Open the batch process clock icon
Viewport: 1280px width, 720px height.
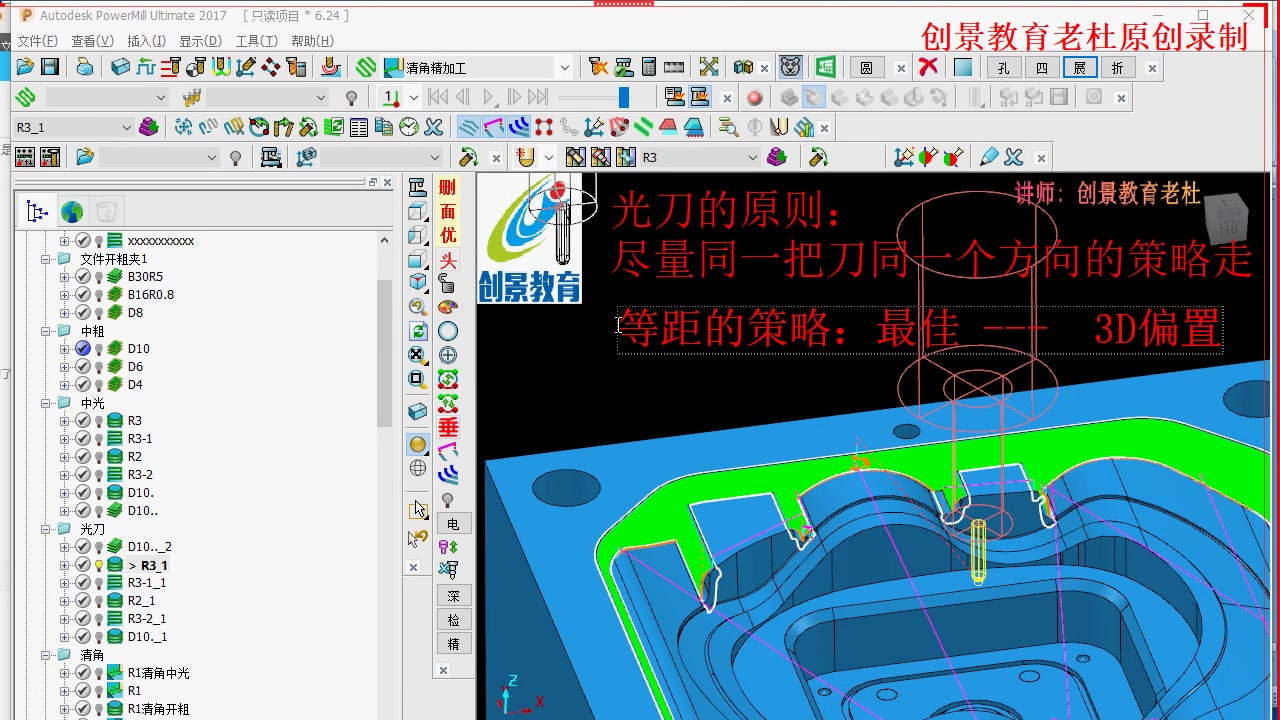409,127
